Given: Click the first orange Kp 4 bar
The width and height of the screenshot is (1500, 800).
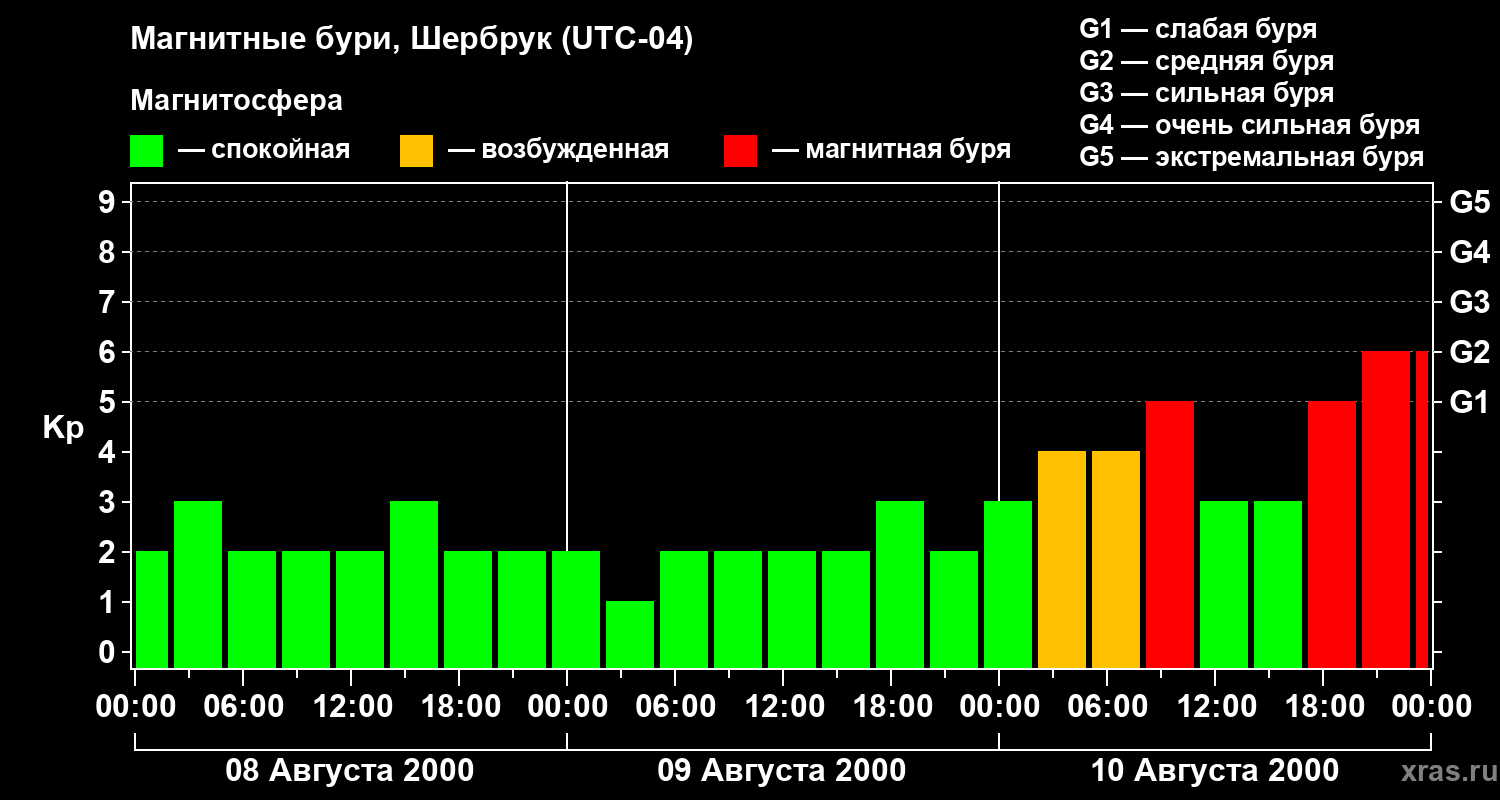Looking at the screenshot, I should tap(1062, 559).
